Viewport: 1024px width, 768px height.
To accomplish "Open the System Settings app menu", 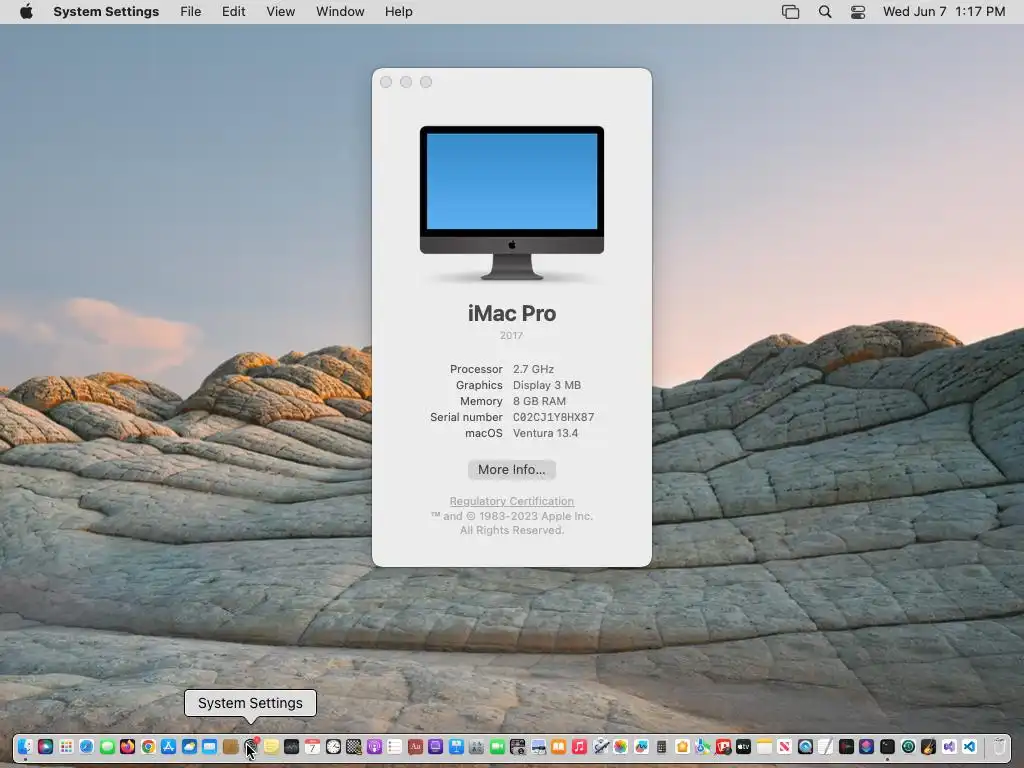I will click(x=106, y=12).
